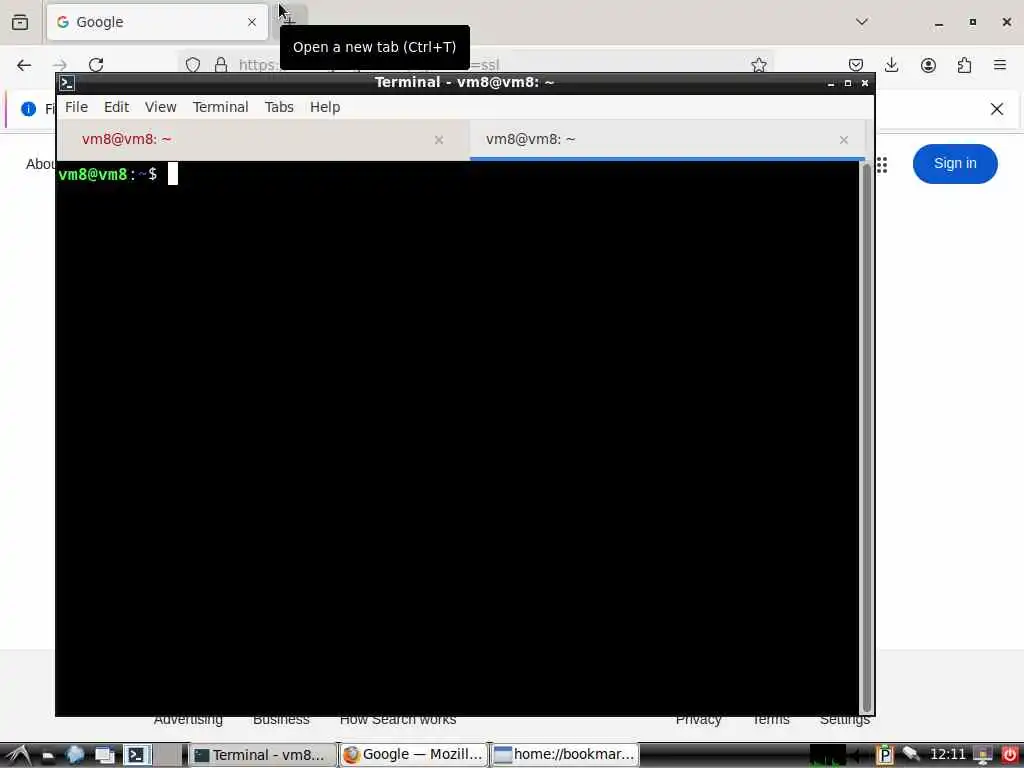Viewport: 1024px width, 768px height.
Task: Open the Terminal menu in menu bar
Action: [220, 107]
